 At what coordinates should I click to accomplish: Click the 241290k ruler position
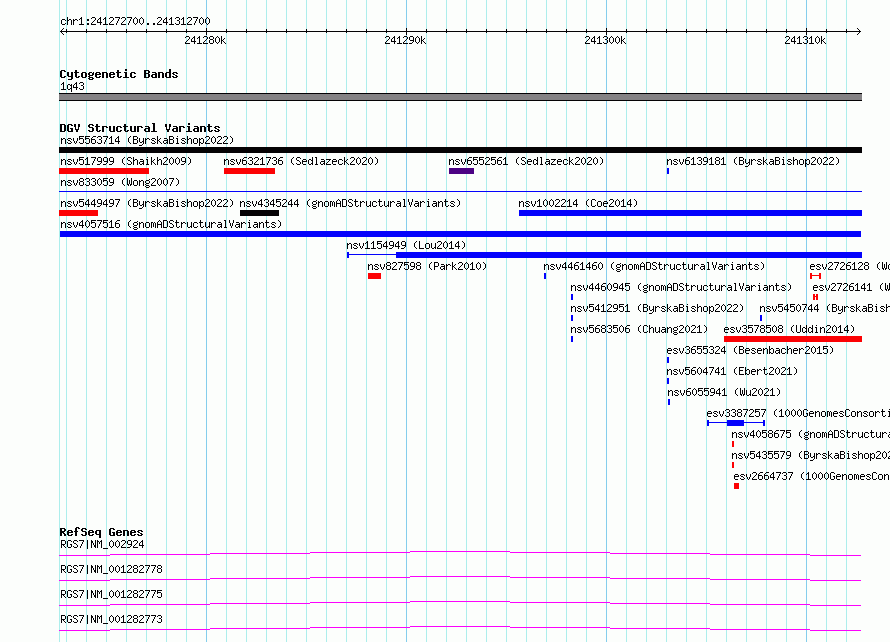405,40
